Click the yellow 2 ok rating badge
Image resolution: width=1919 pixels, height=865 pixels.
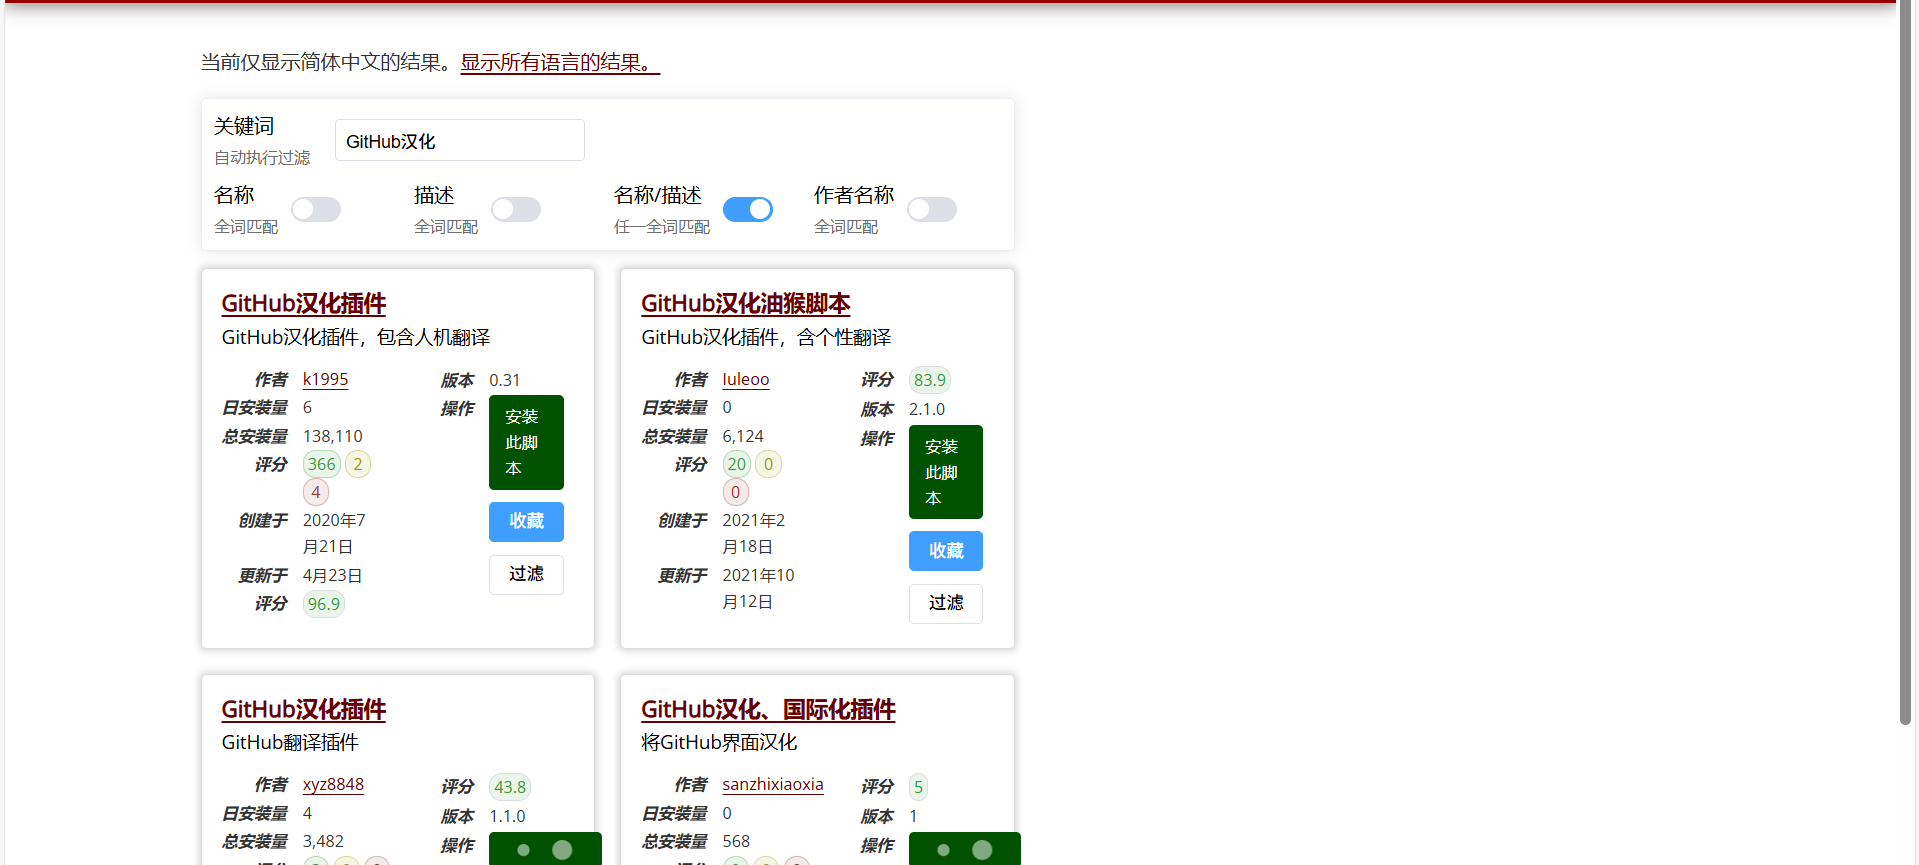(x=358, y=464)
